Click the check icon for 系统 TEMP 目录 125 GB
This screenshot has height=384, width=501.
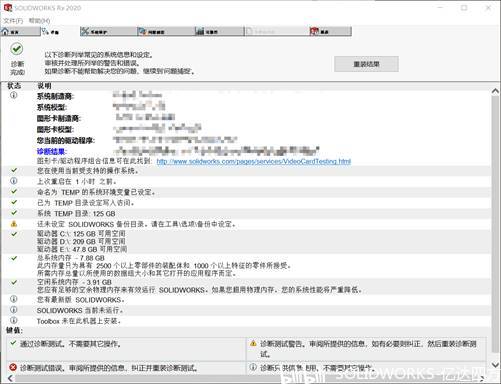point(14,213)
